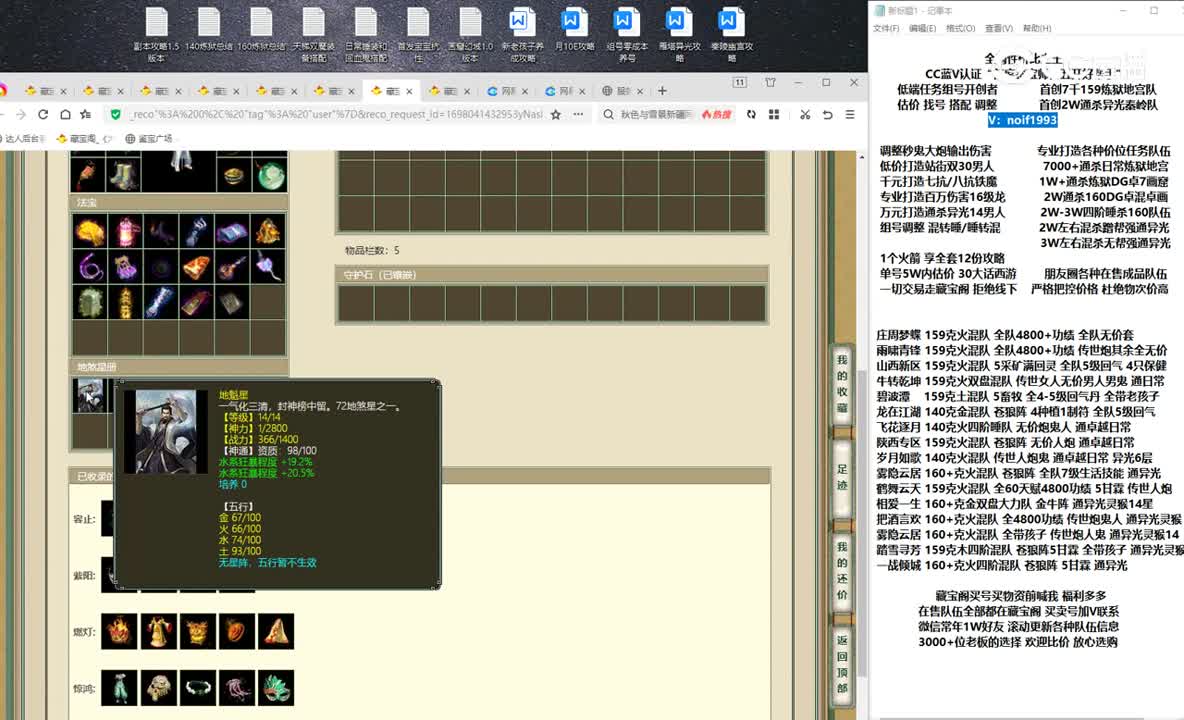The image size is (1184, 720).
Task: Open the 秦陵幽宫攻略 document icon
Action: 730,34
